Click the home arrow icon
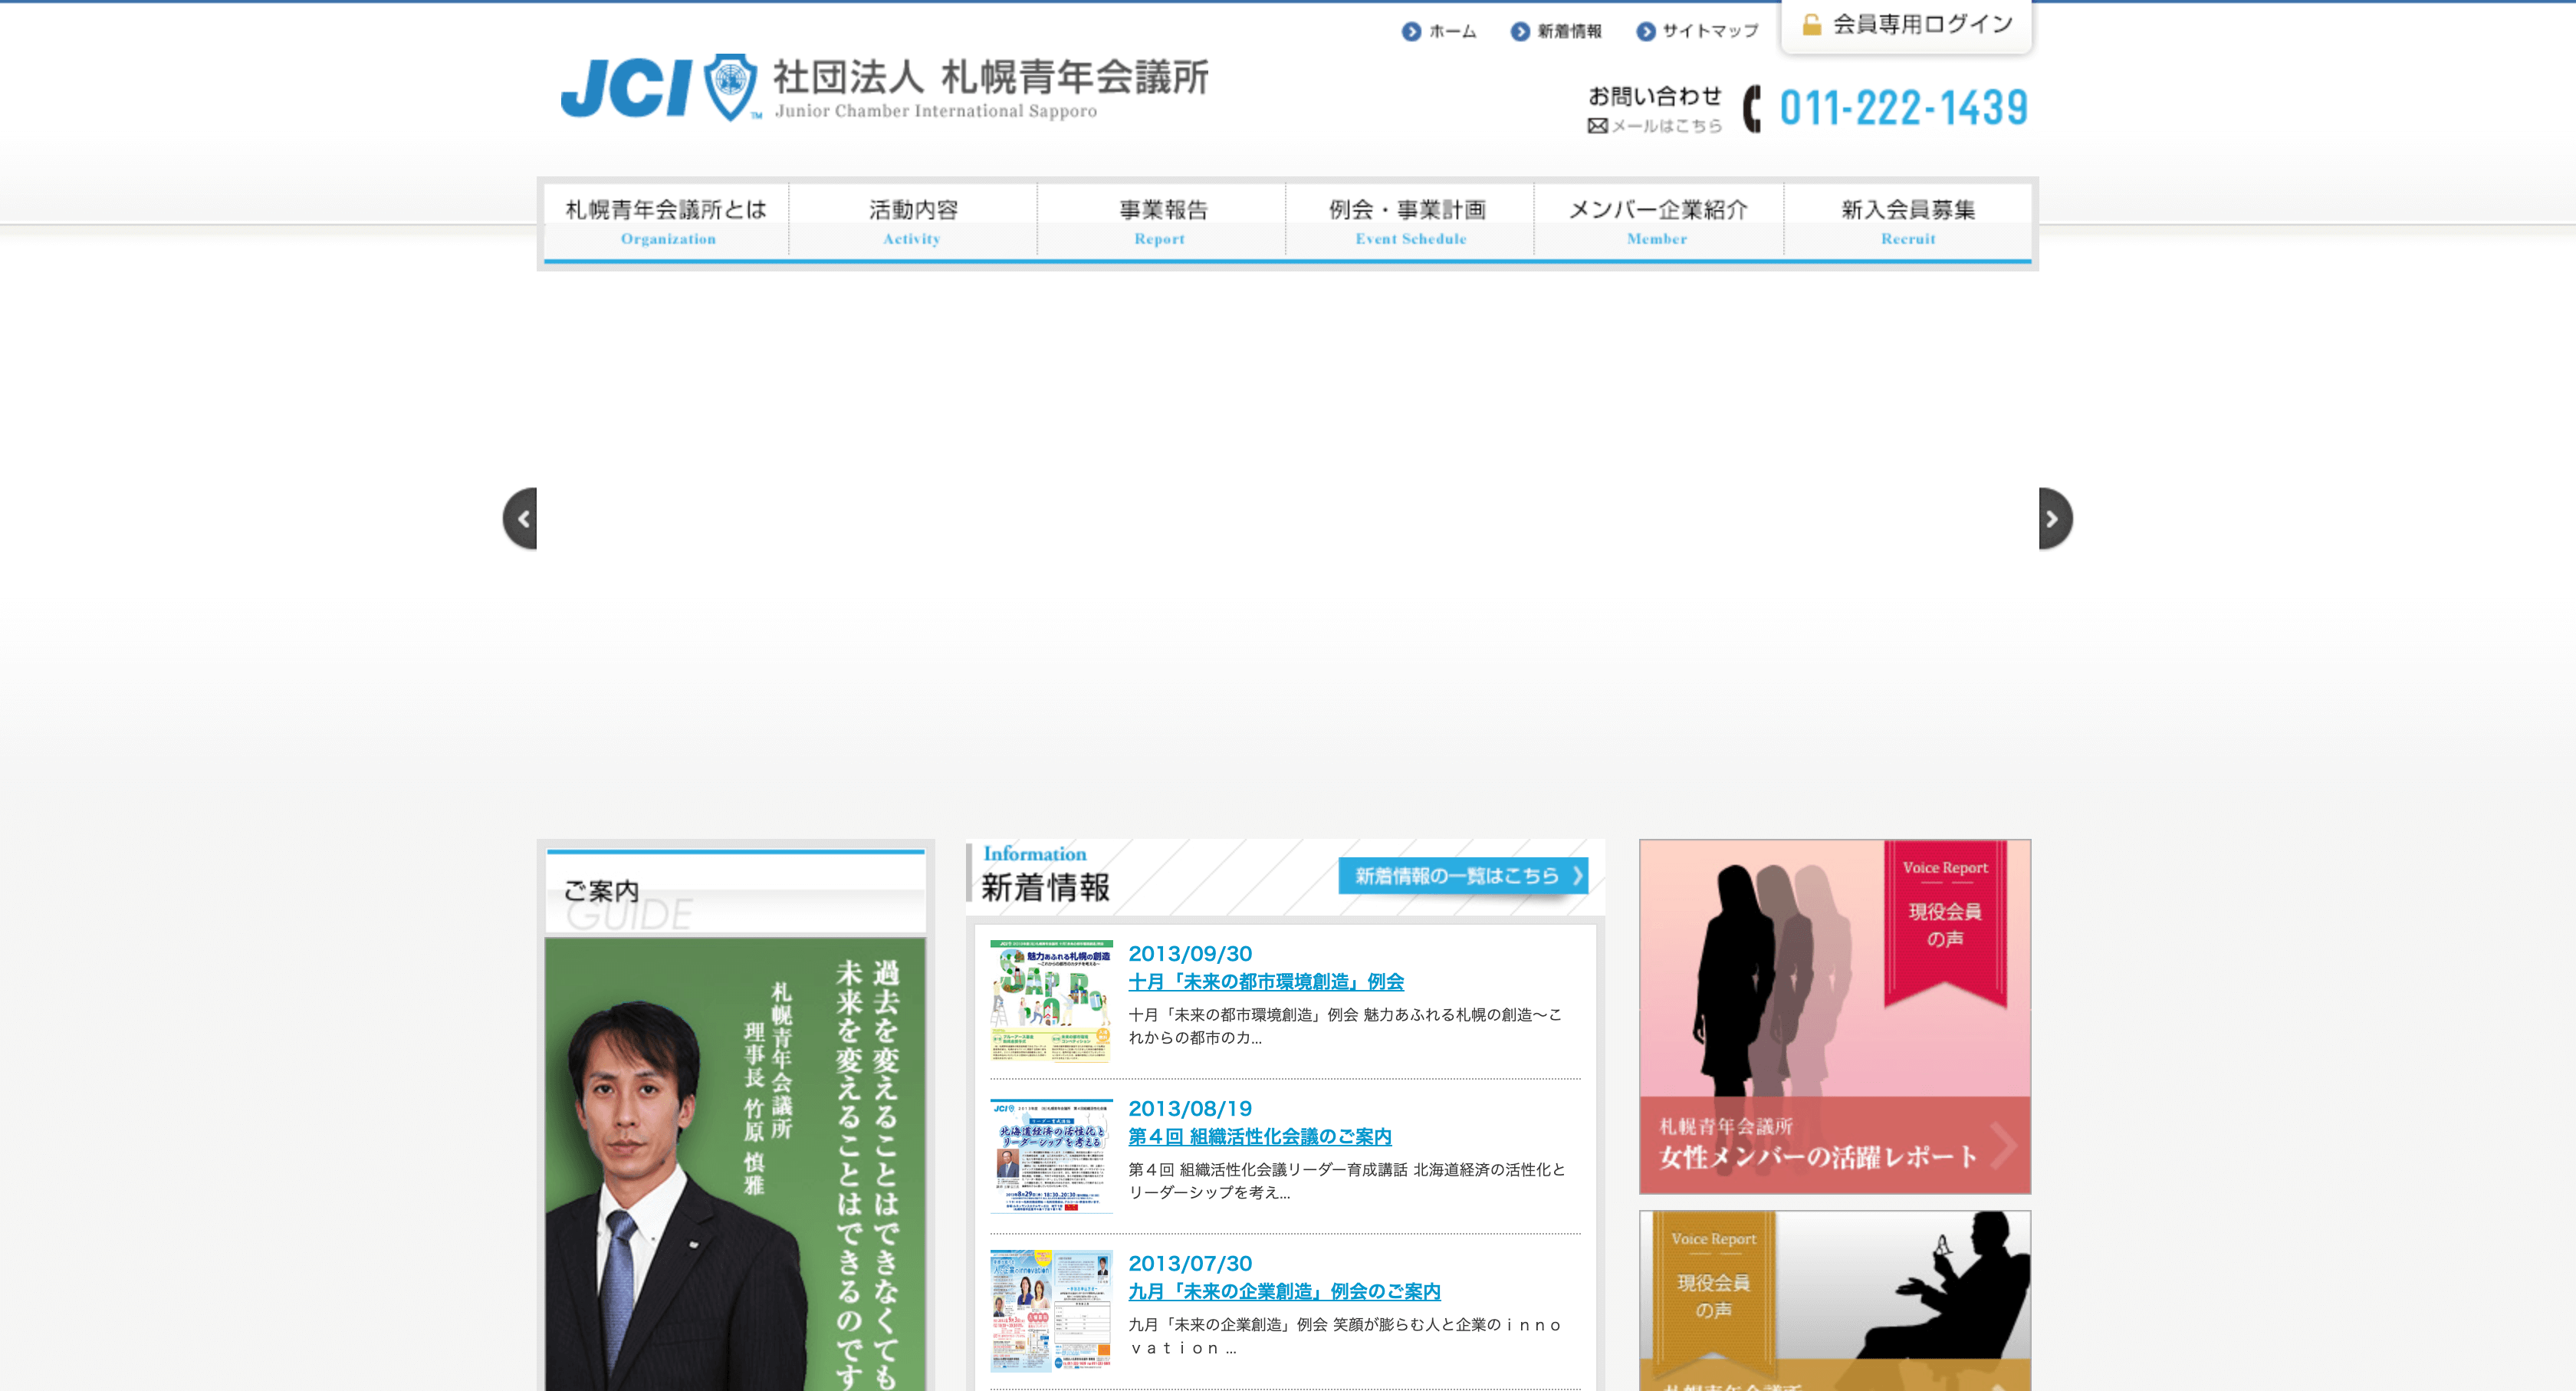Viewport: 2576px width, 1391px height. click(x=1411, y=32)
